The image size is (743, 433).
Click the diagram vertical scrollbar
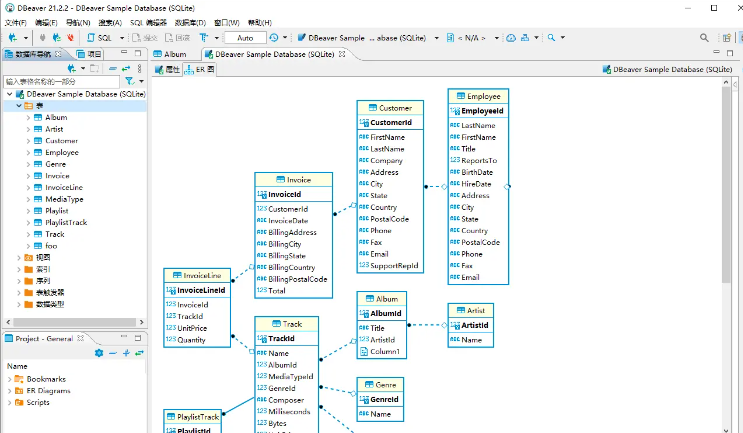726,185
